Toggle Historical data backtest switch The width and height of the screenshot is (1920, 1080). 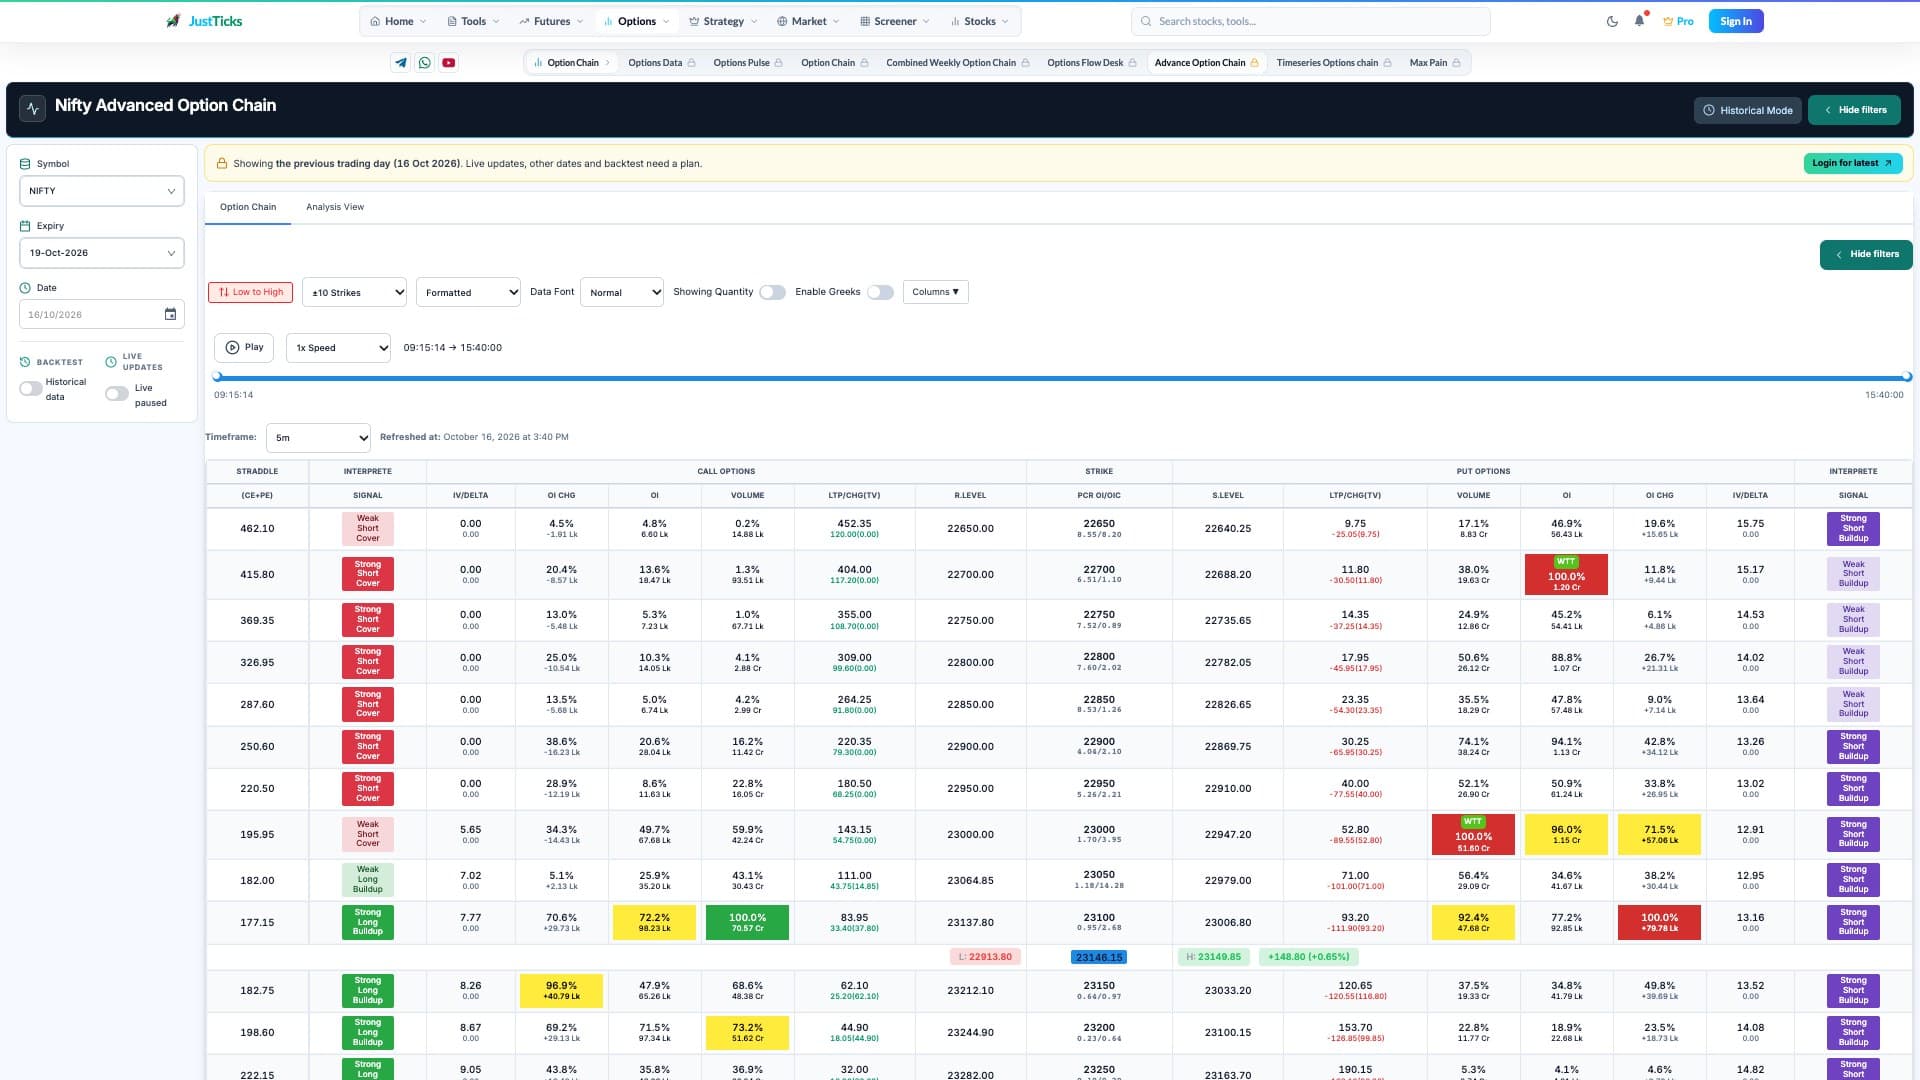click(x=31, y=389)
